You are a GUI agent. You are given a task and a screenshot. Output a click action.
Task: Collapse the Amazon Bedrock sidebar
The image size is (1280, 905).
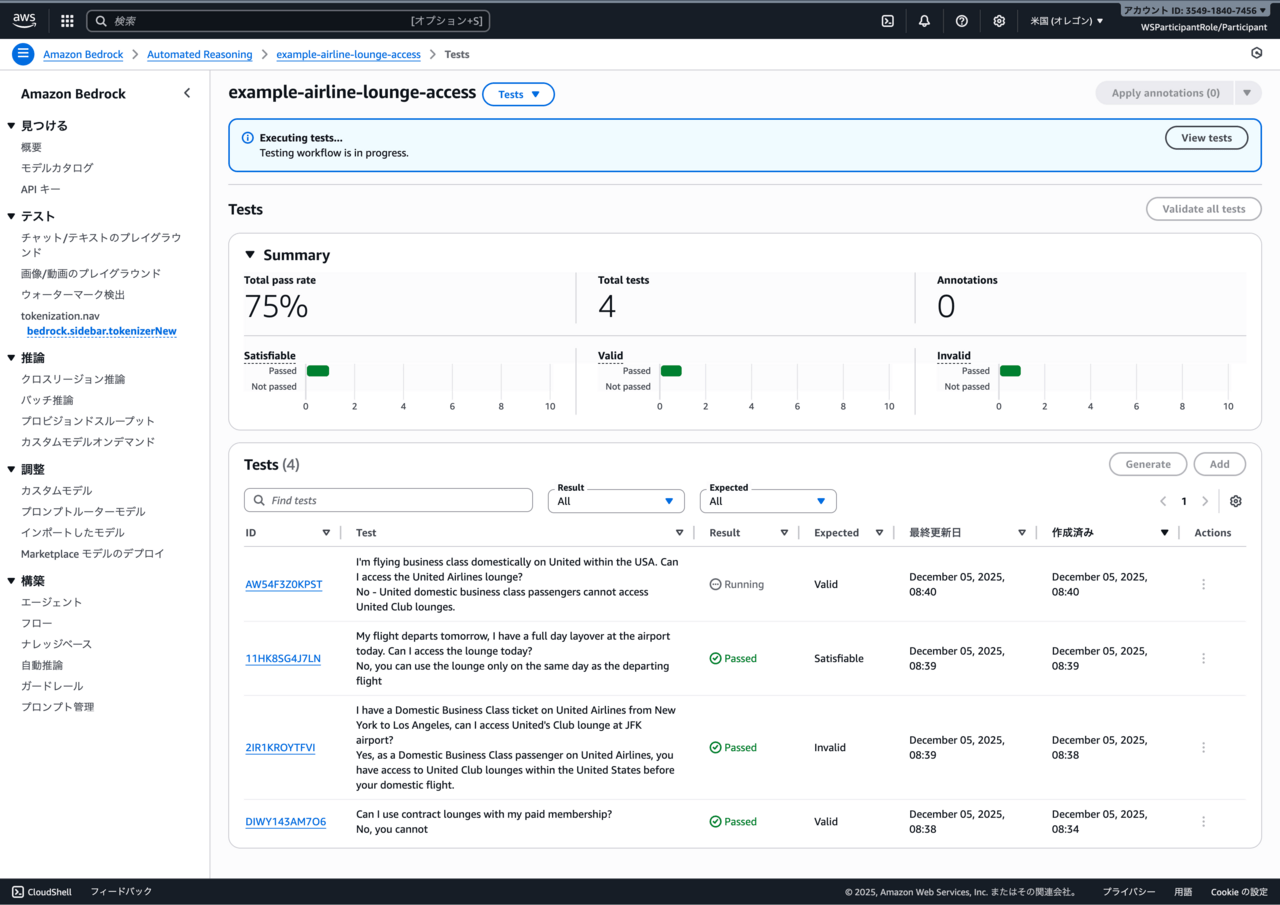(x=187, y=93)
